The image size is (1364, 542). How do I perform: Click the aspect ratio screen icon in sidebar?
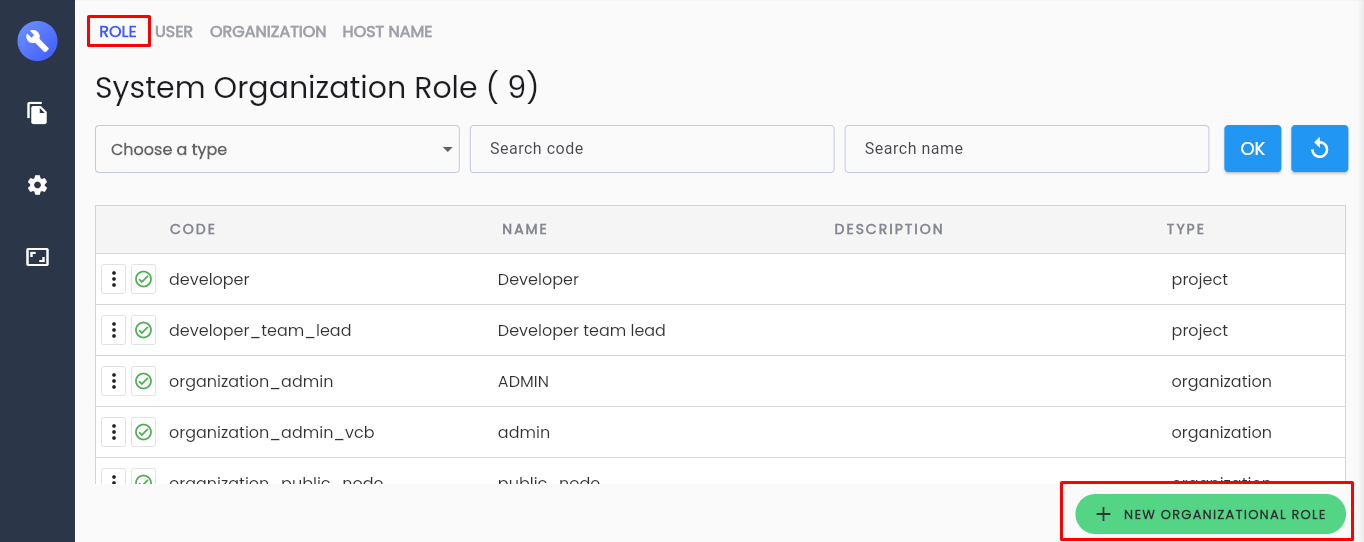coord(37,257)
